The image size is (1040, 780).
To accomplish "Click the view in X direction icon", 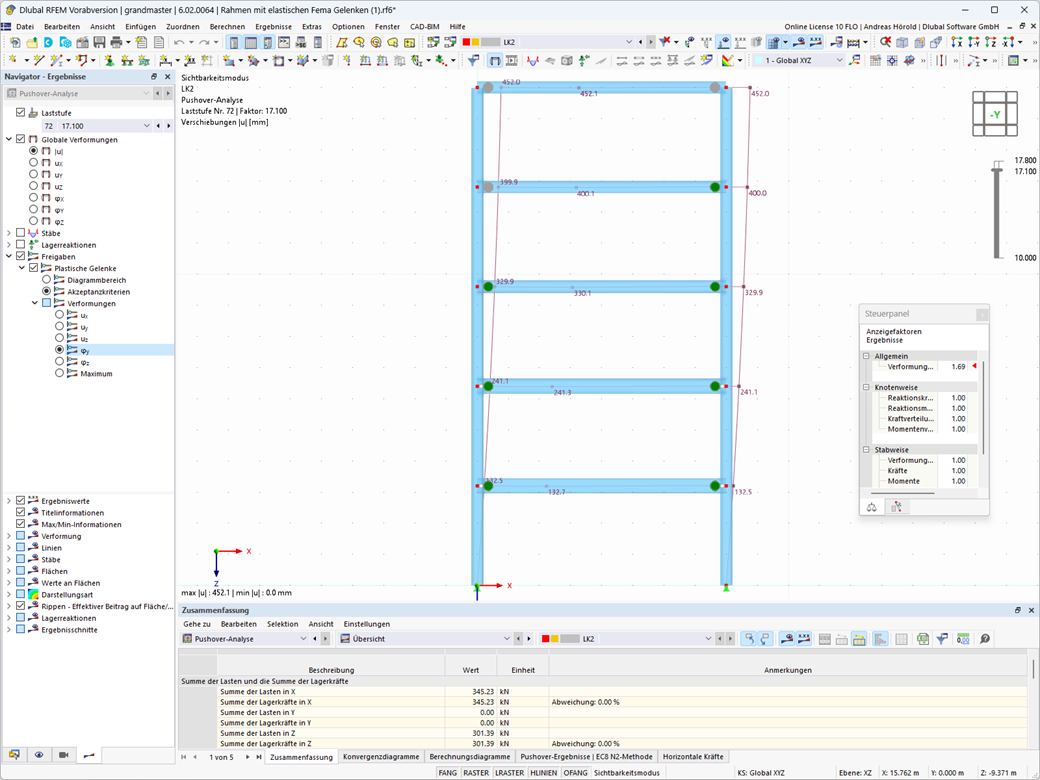I will [956, 42].
